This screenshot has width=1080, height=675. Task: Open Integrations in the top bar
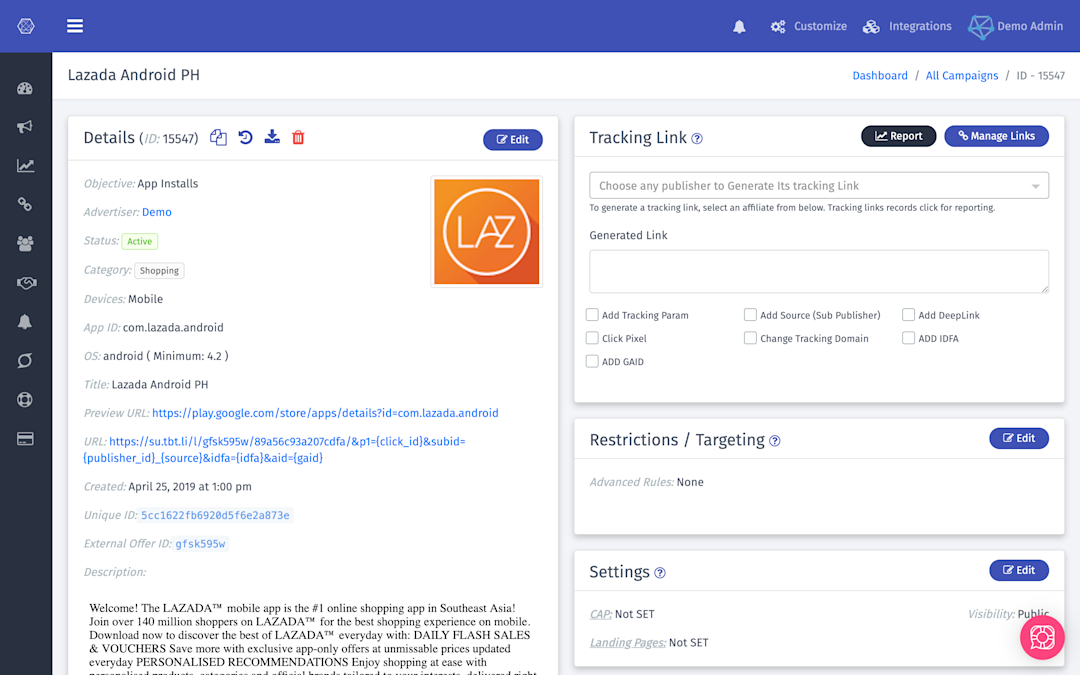pos(907,27)
